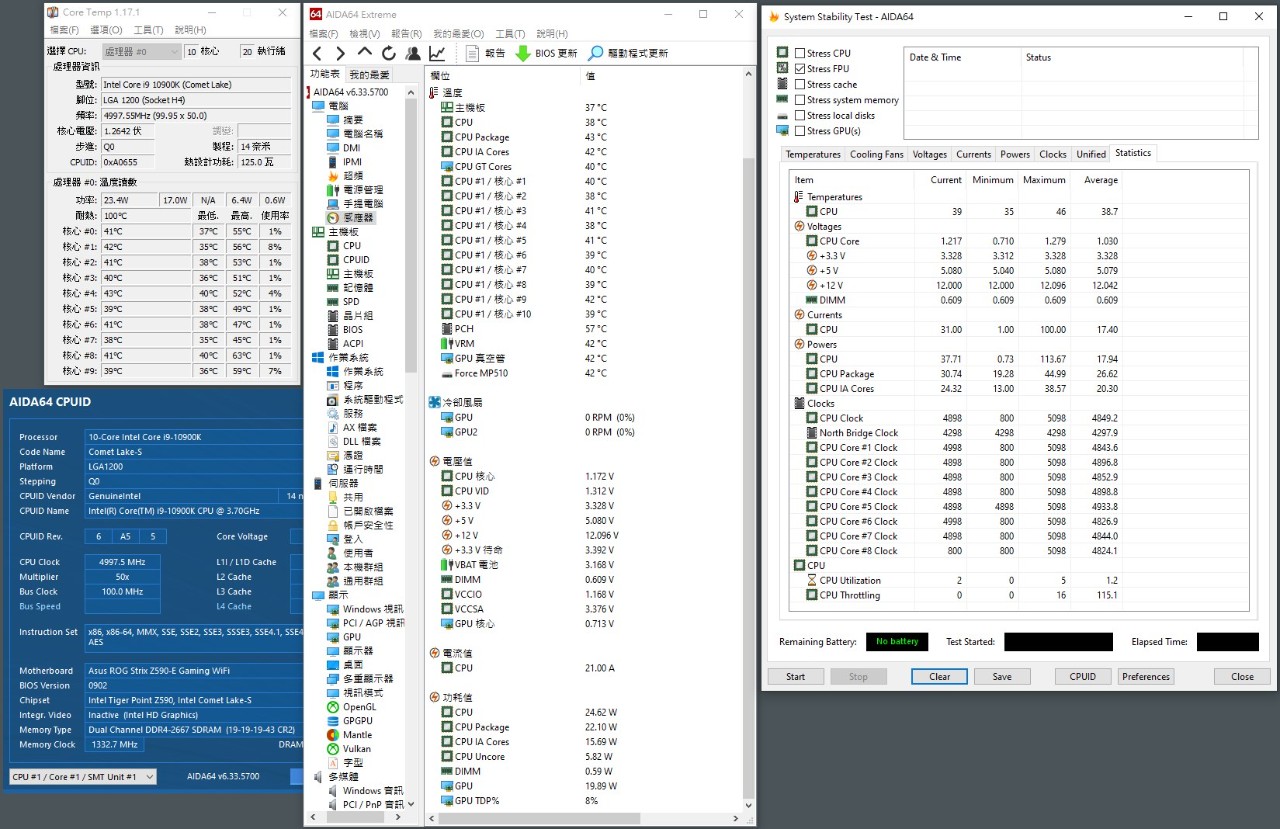Switch to 我的最愛 tab in AIDA64
Screen dimensions: 1280x829
click(369, 74)
